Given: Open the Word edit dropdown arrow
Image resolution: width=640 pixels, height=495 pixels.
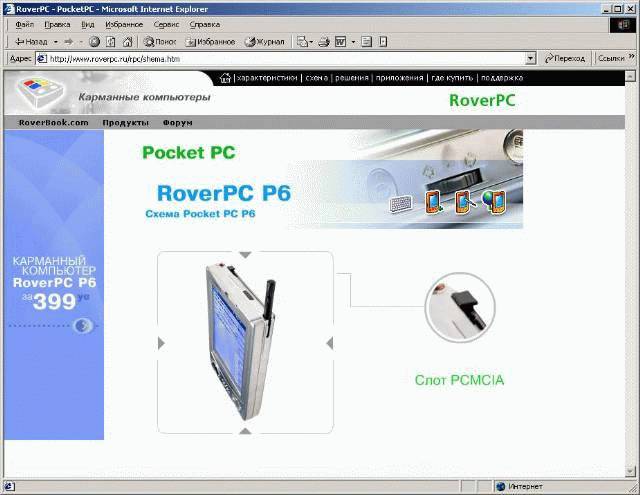Looking at the screenshot, I should coord(353,42).
